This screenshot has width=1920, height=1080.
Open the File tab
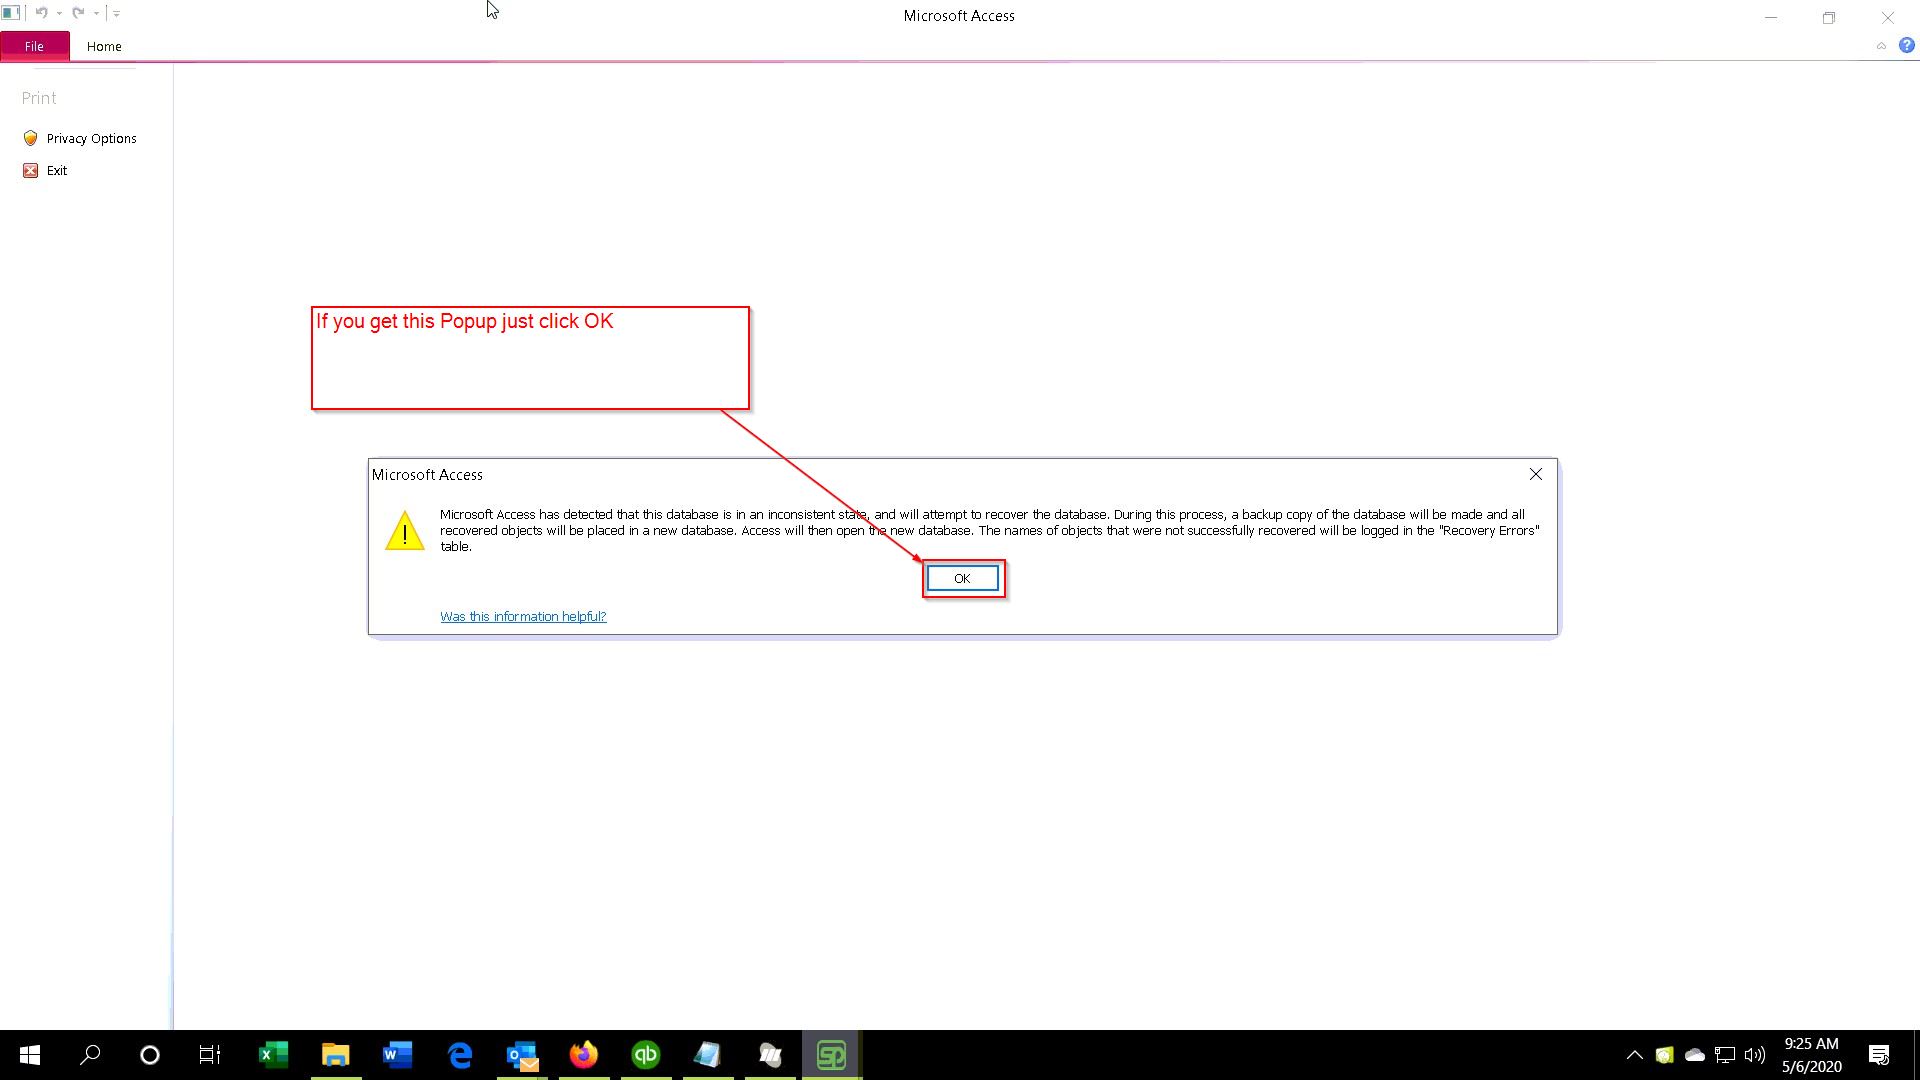tap(34, 47)
